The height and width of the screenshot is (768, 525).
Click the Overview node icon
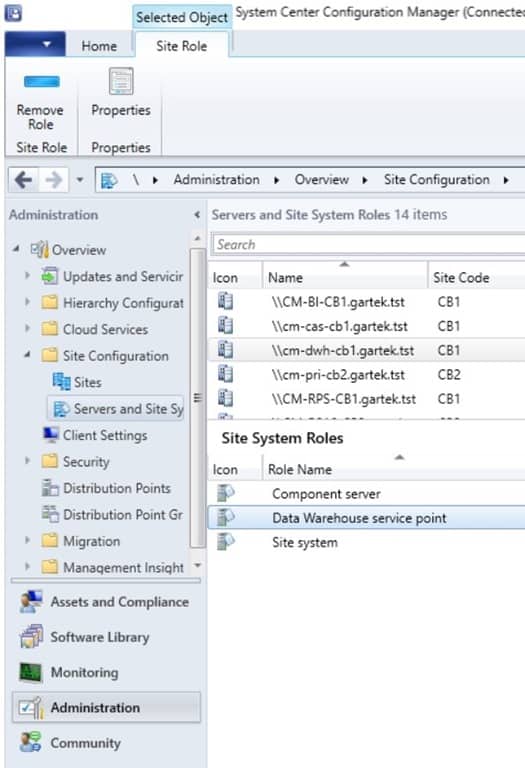[40, 250]
